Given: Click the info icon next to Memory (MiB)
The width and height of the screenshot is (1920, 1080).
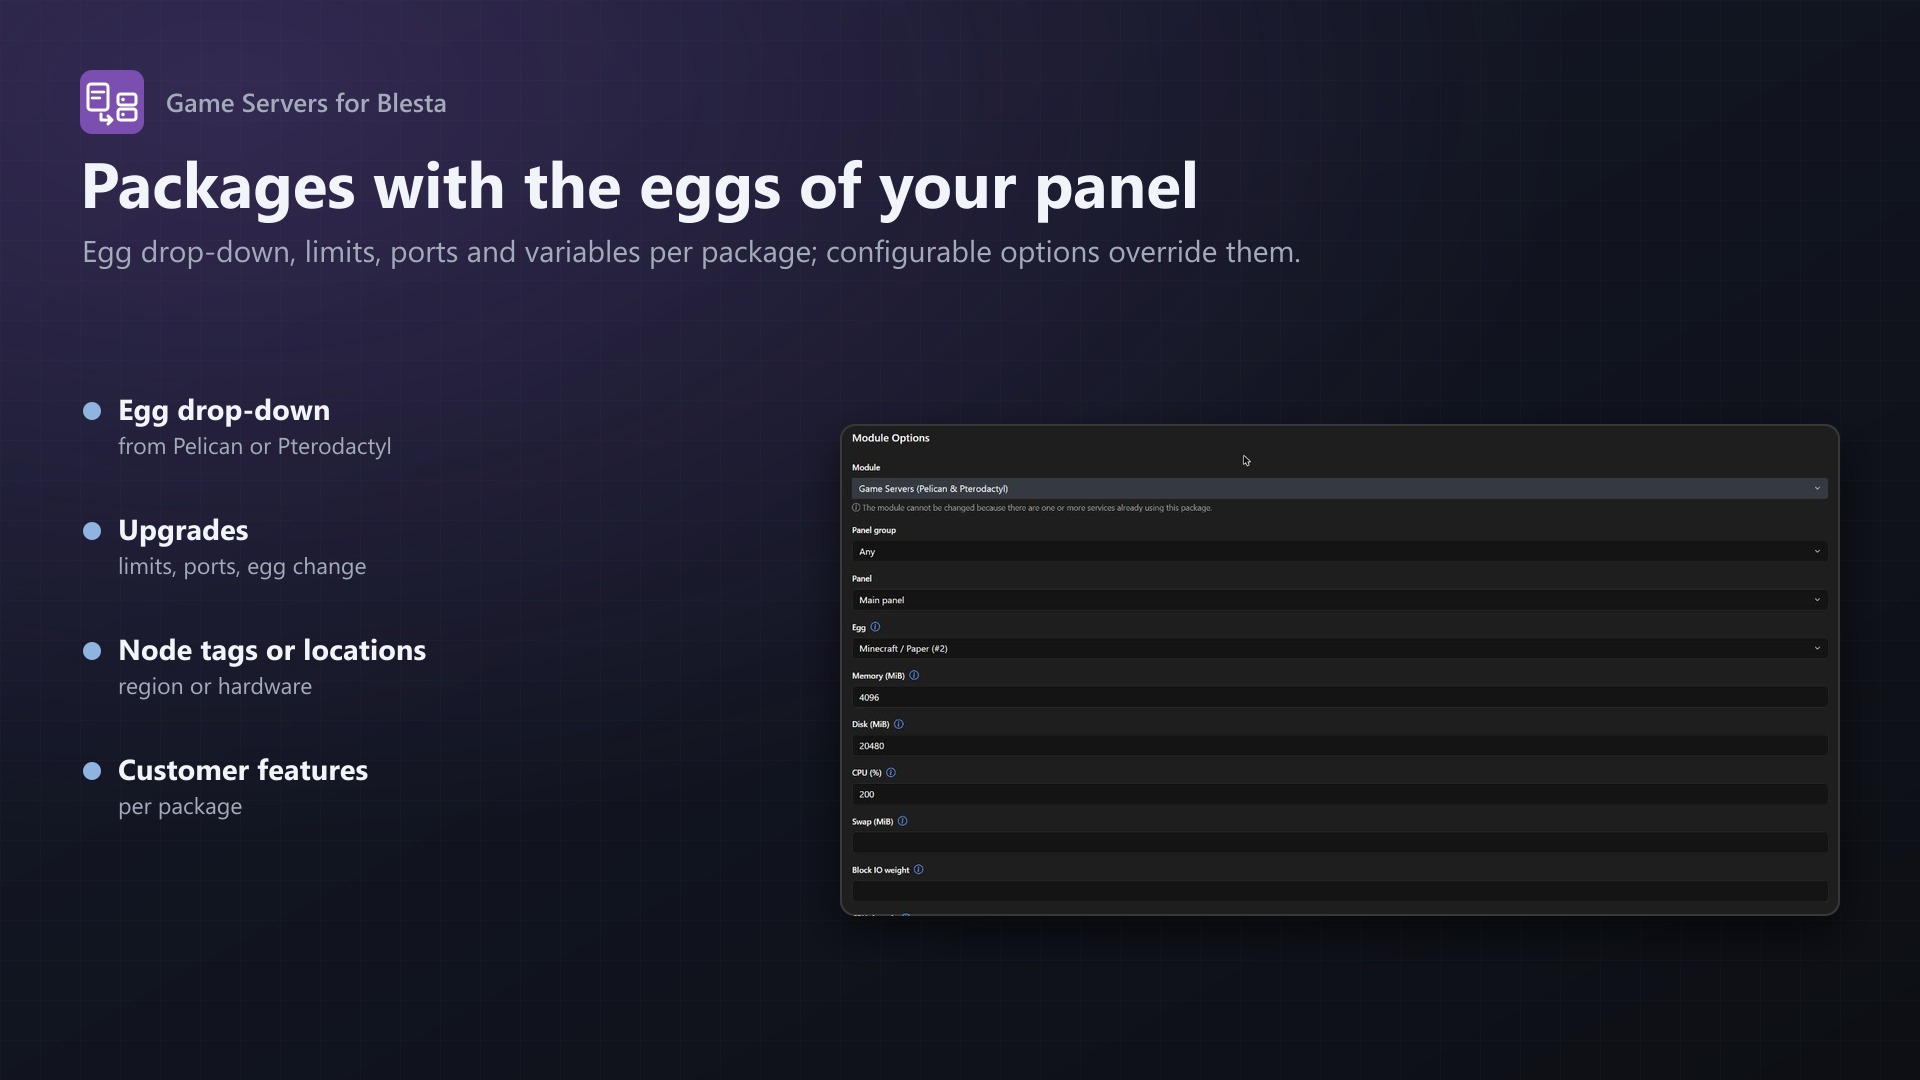Looking at the screenshot, I should (x=914, y=675).
